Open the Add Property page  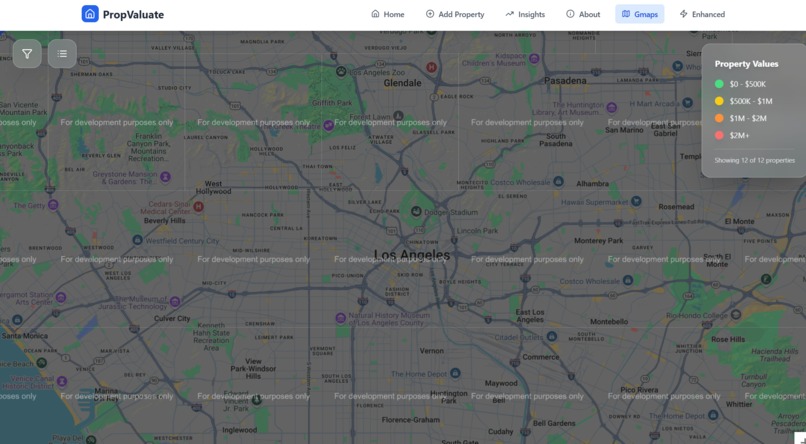click(455, 14)
